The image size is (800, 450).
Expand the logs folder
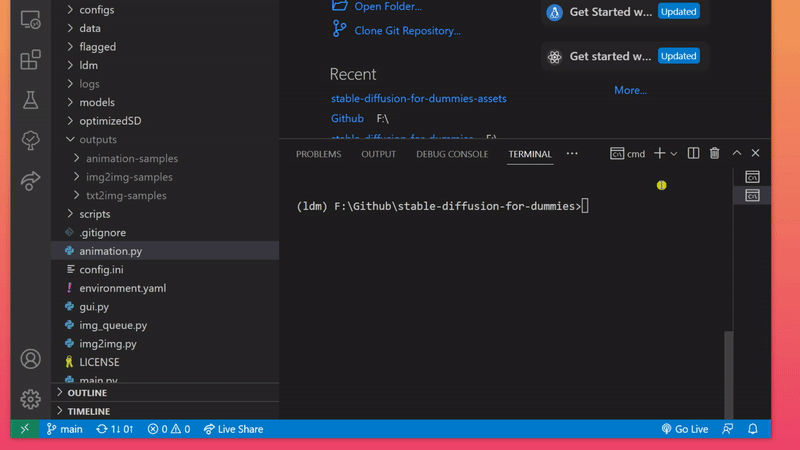click(x=165, y=84)
